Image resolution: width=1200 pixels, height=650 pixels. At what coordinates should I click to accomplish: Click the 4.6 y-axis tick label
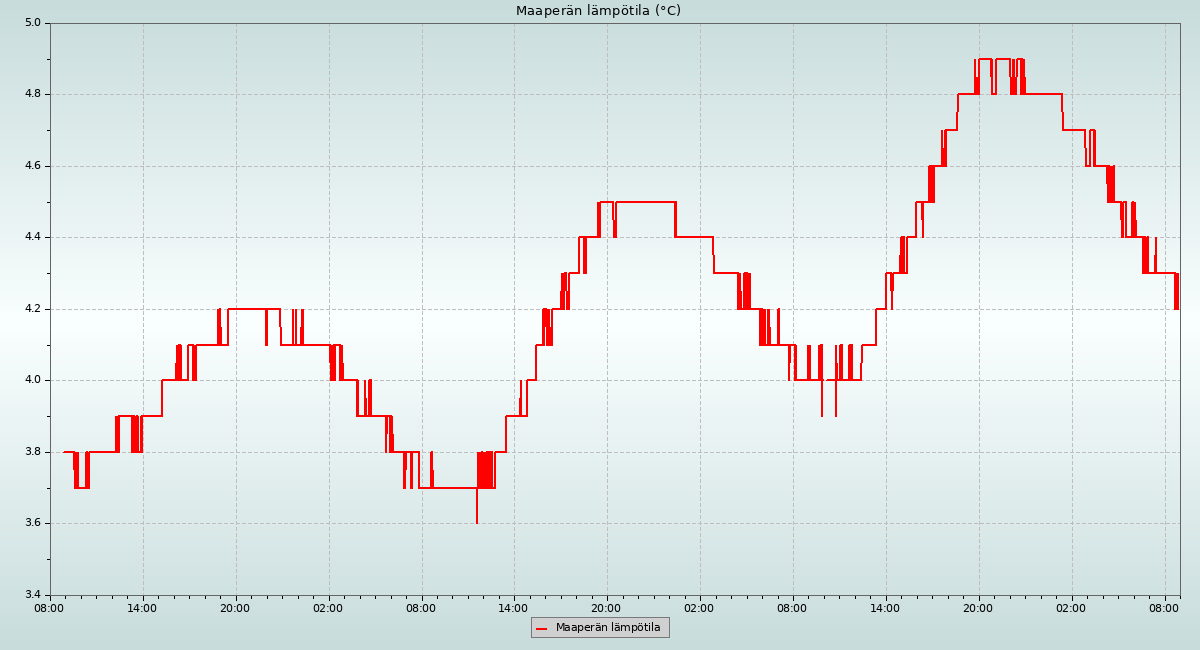click(x=31, y=166)
